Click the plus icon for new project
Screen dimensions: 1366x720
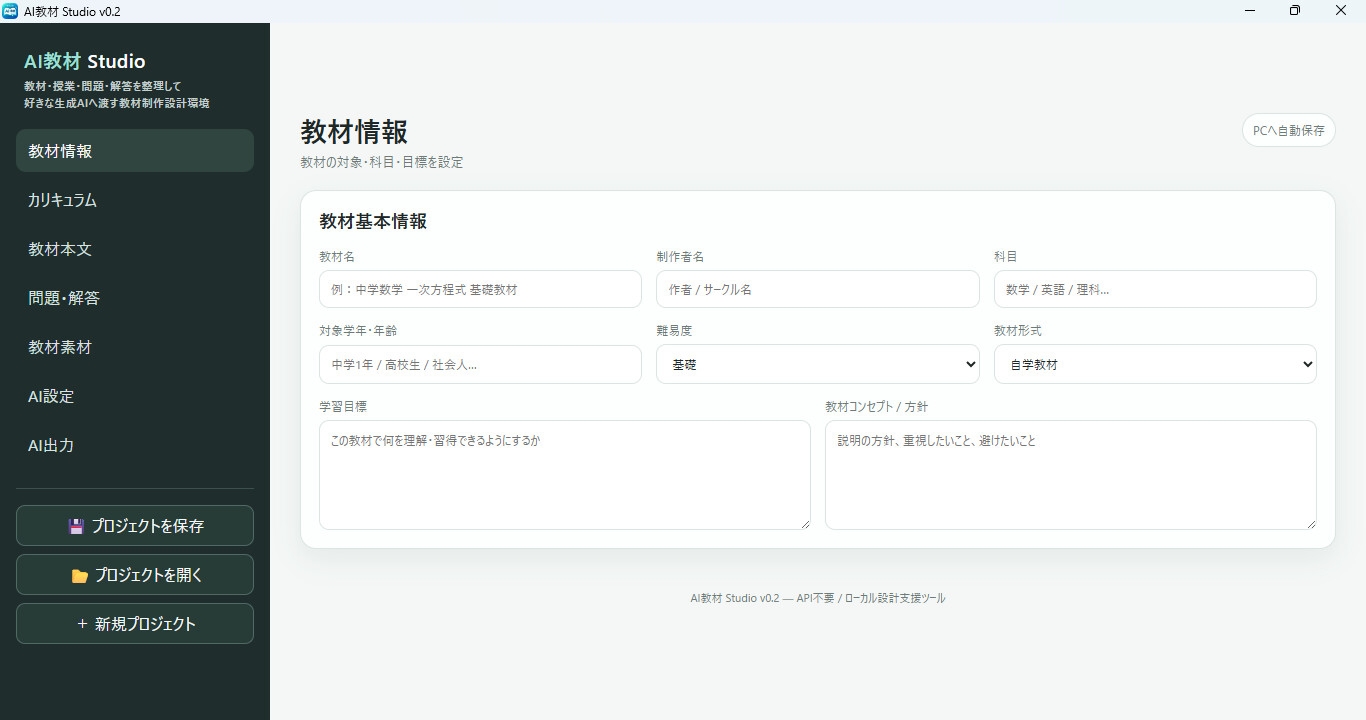(x=82, y=624)
